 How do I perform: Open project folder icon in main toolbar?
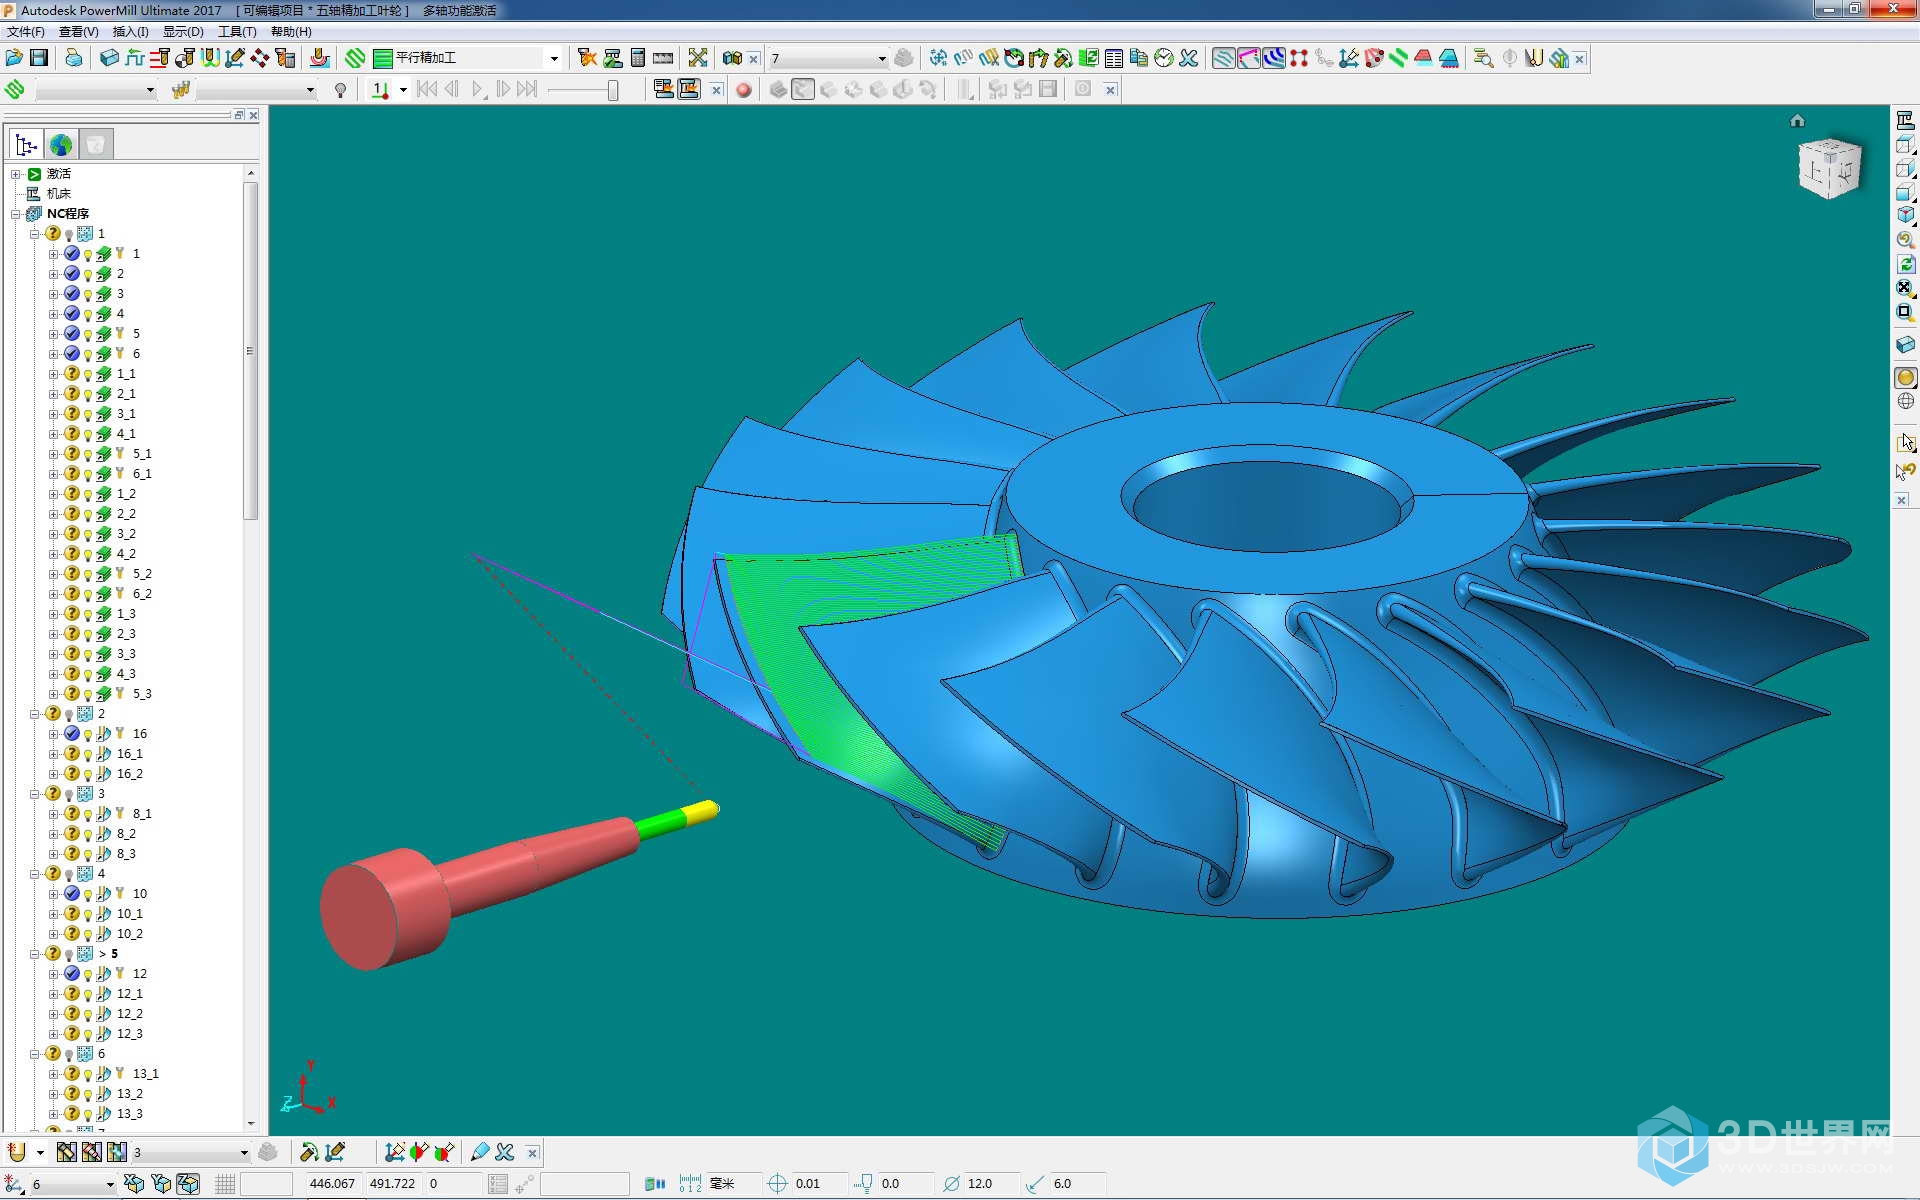tap(14, 58)
